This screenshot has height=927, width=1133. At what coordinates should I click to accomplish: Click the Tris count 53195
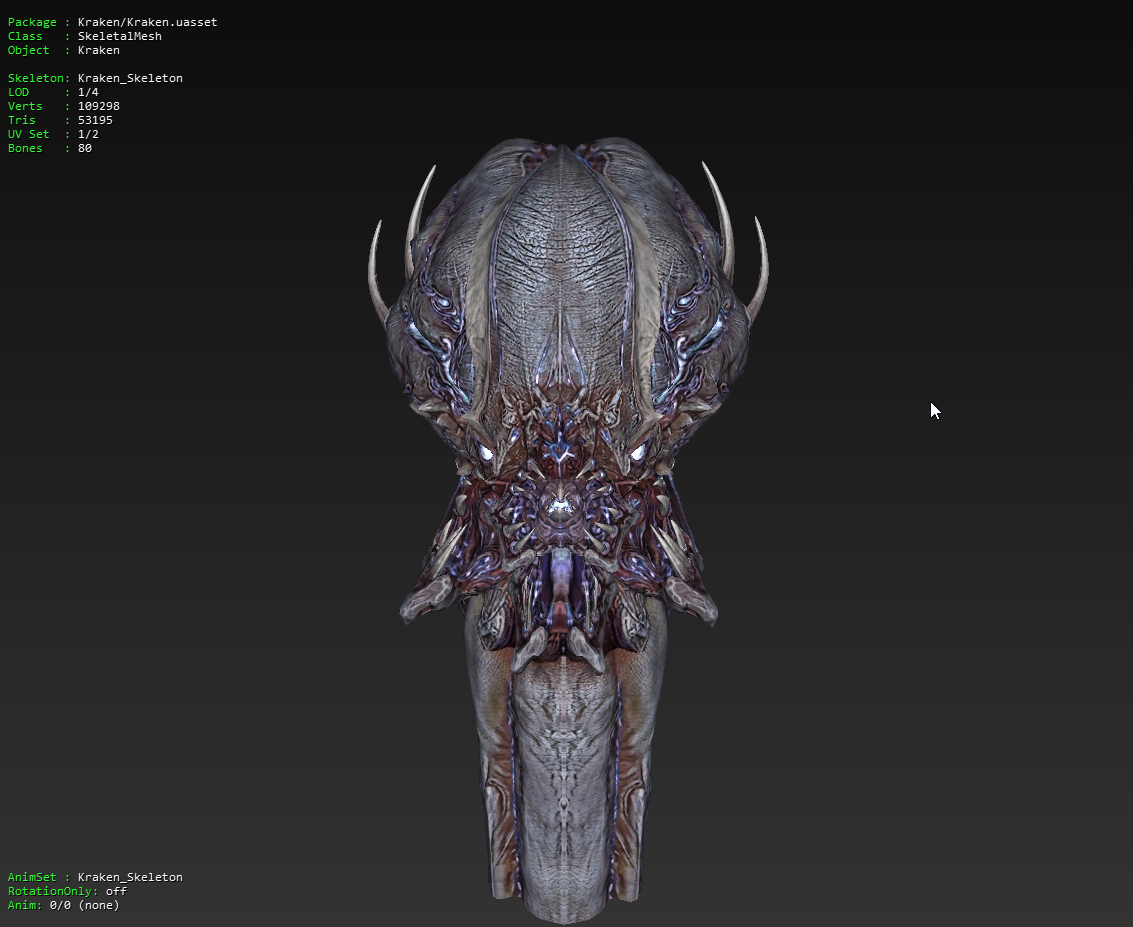95,120
